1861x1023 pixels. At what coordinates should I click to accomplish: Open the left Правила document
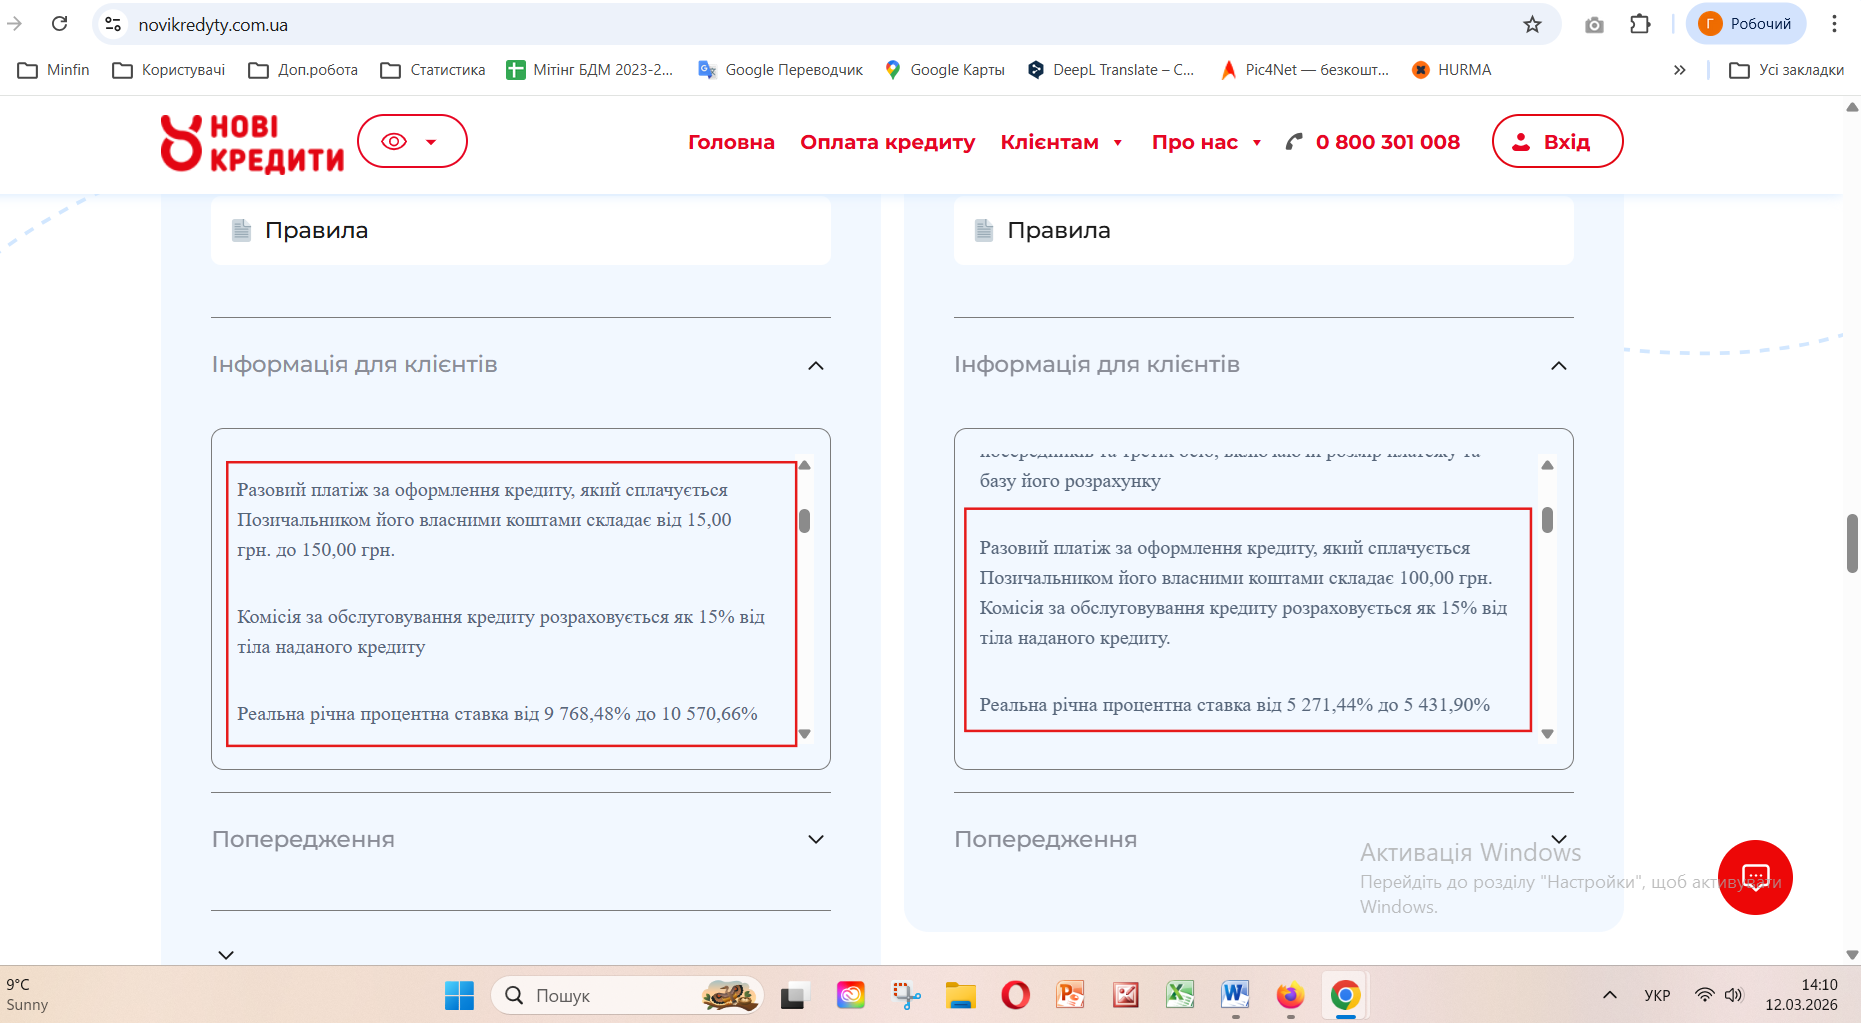click(x=521, y=231)
